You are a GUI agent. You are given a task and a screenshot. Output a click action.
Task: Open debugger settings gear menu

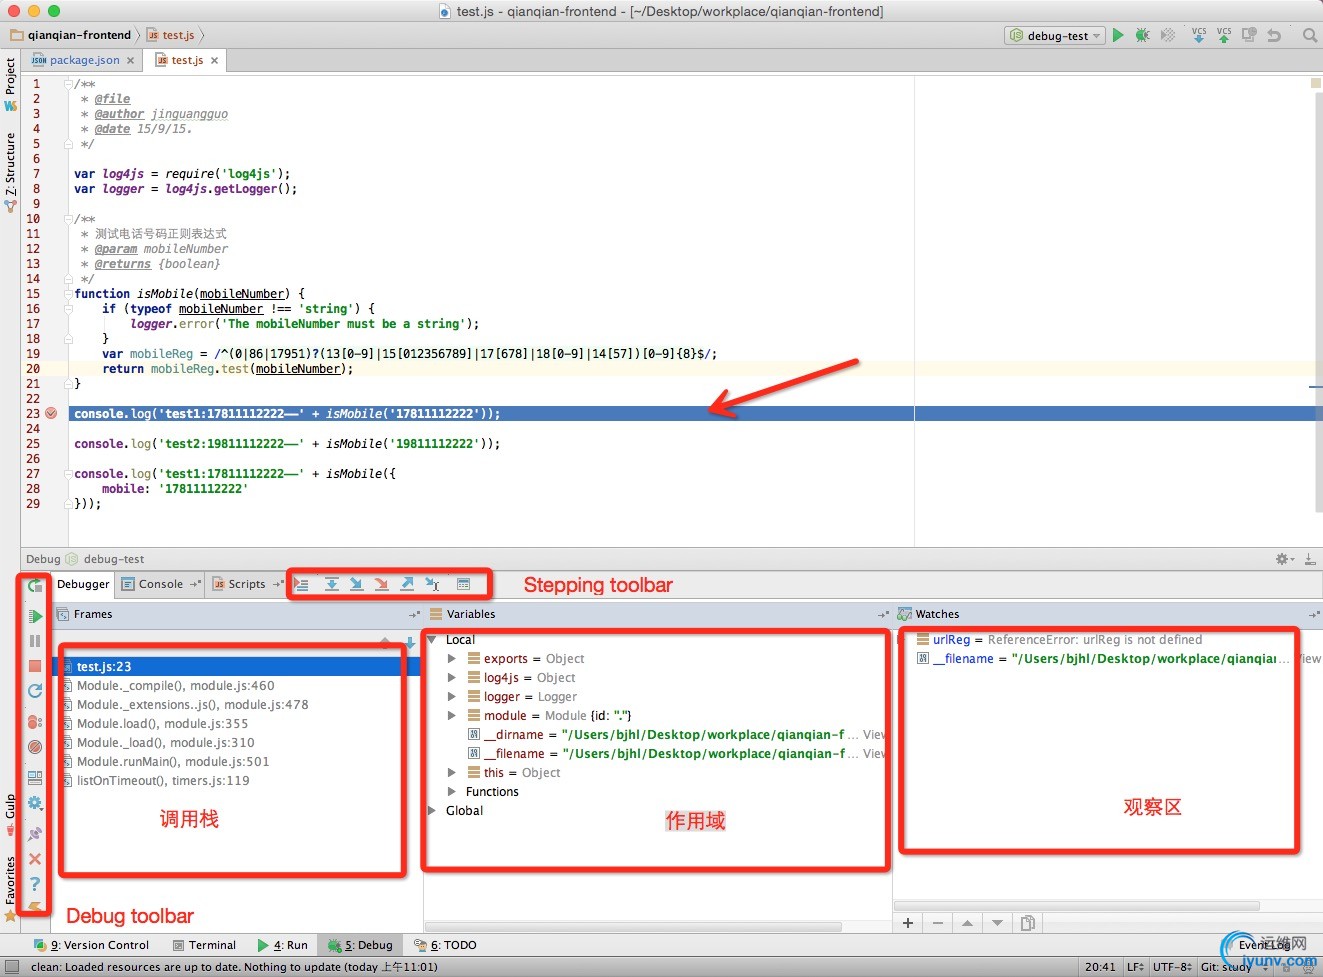point(35,803)
